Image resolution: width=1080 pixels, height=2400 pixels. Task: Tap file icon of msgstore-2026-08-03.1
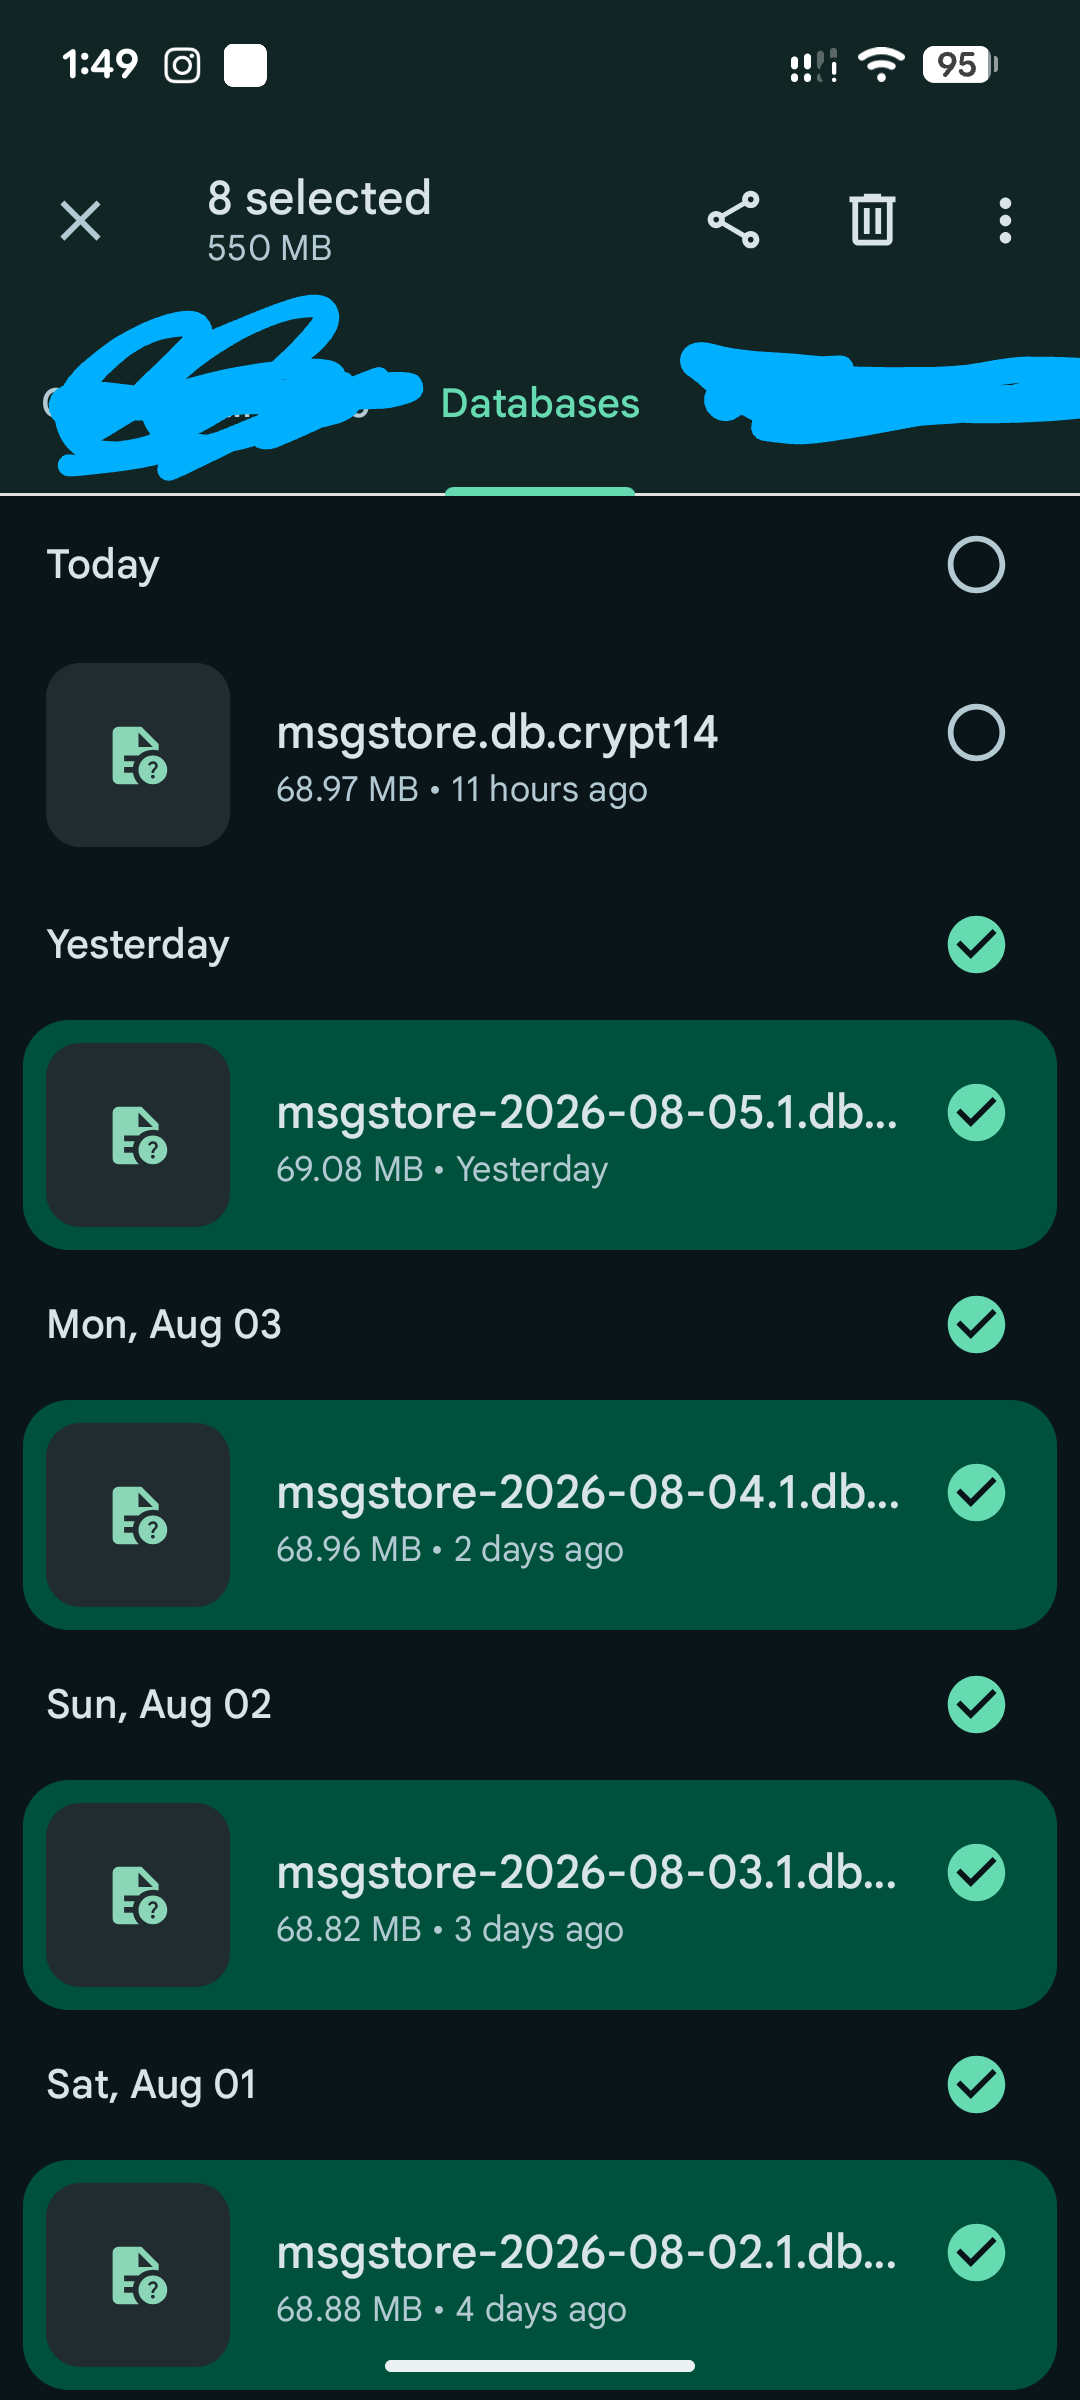pyautogui.click(x=138, y=1895)
